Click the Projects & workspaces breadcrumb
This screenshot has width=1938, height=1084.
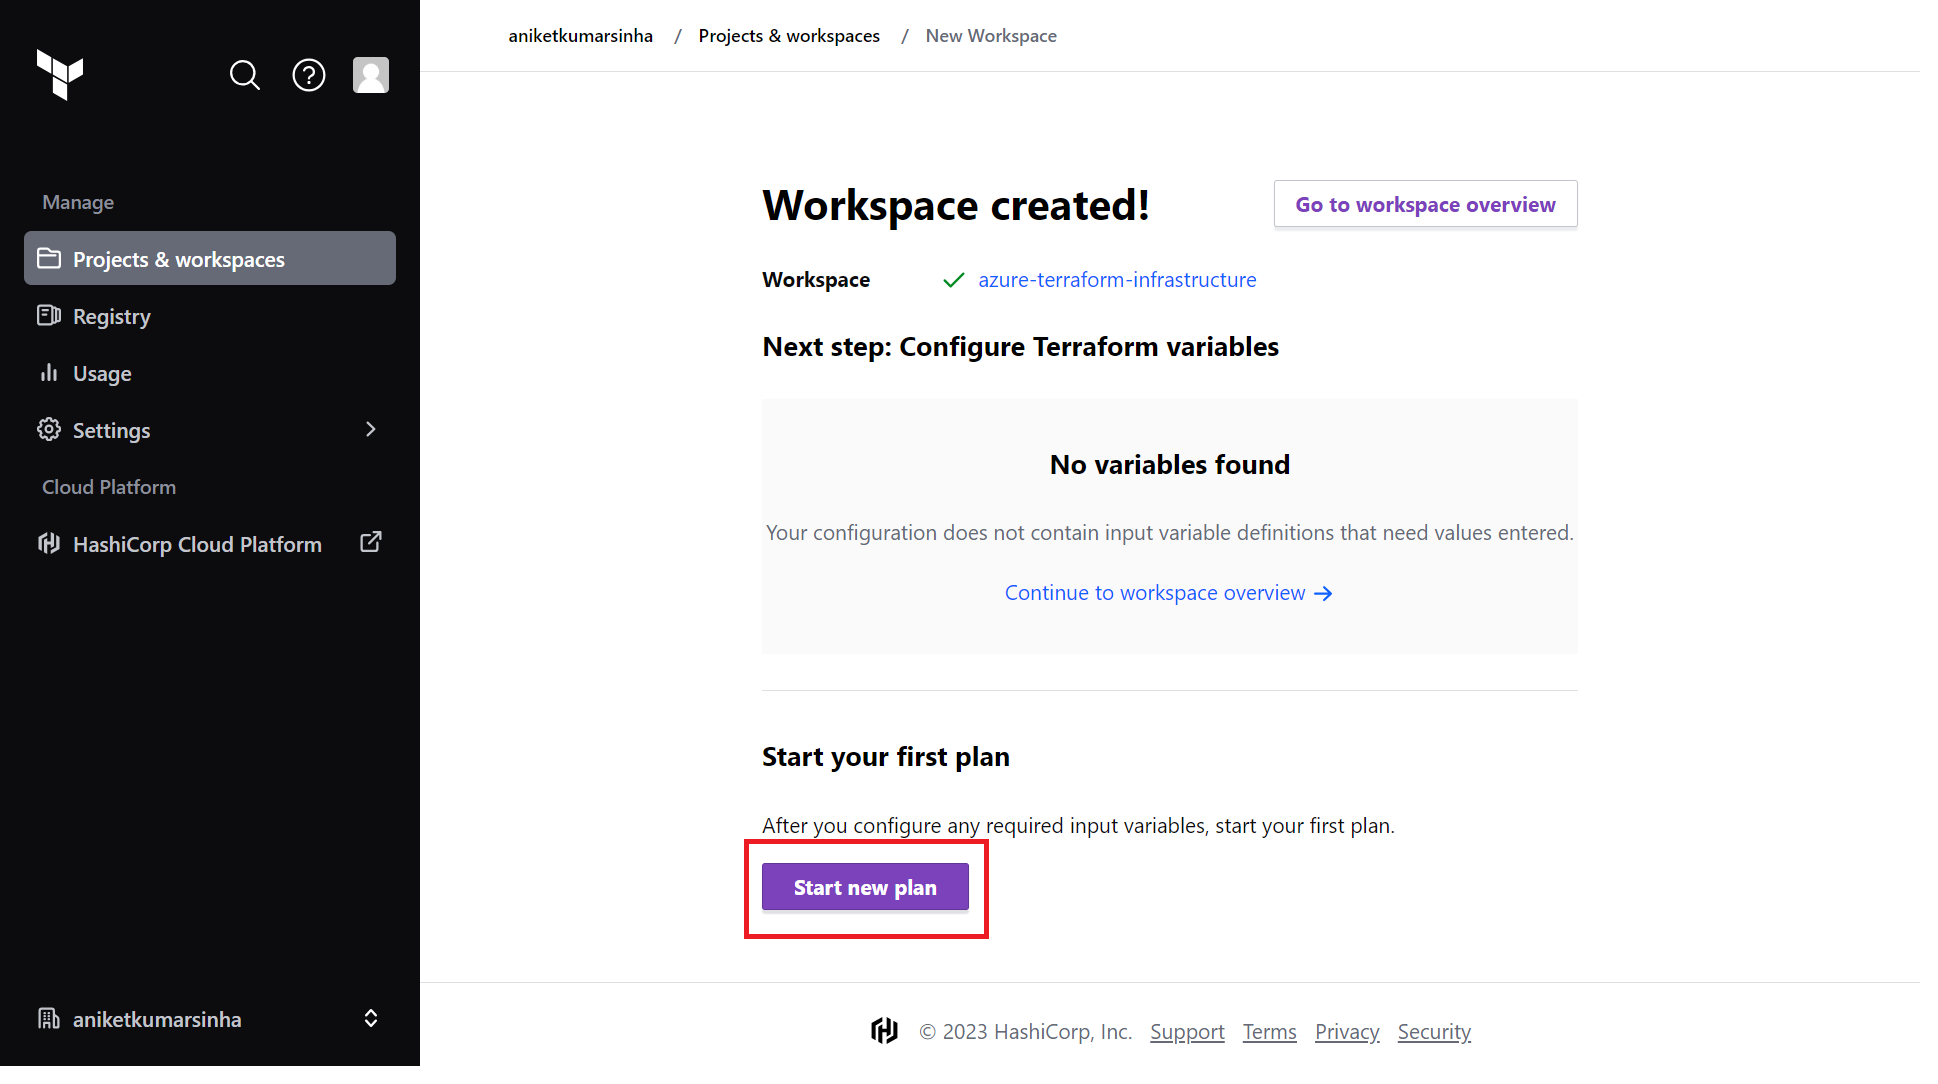point(789,36)
